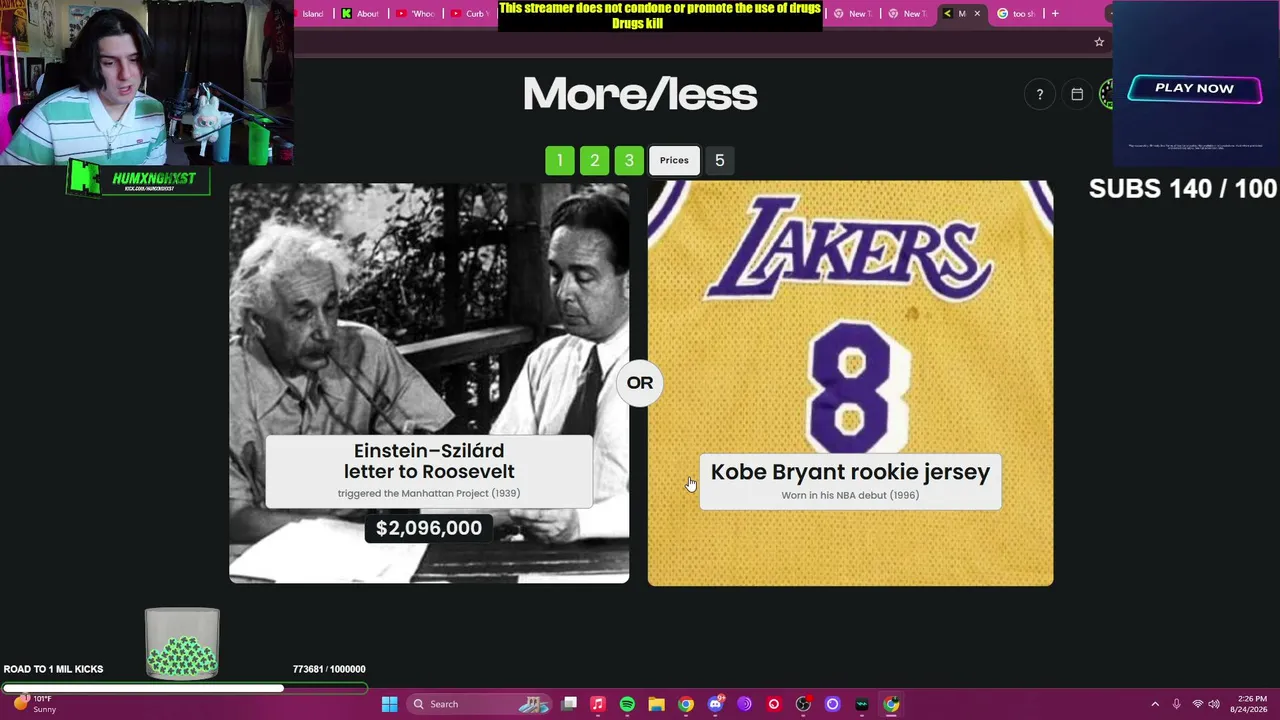Open the microphone tray icon
The width and height of the screenshot is (1280, 720).
coord(1176,704)
